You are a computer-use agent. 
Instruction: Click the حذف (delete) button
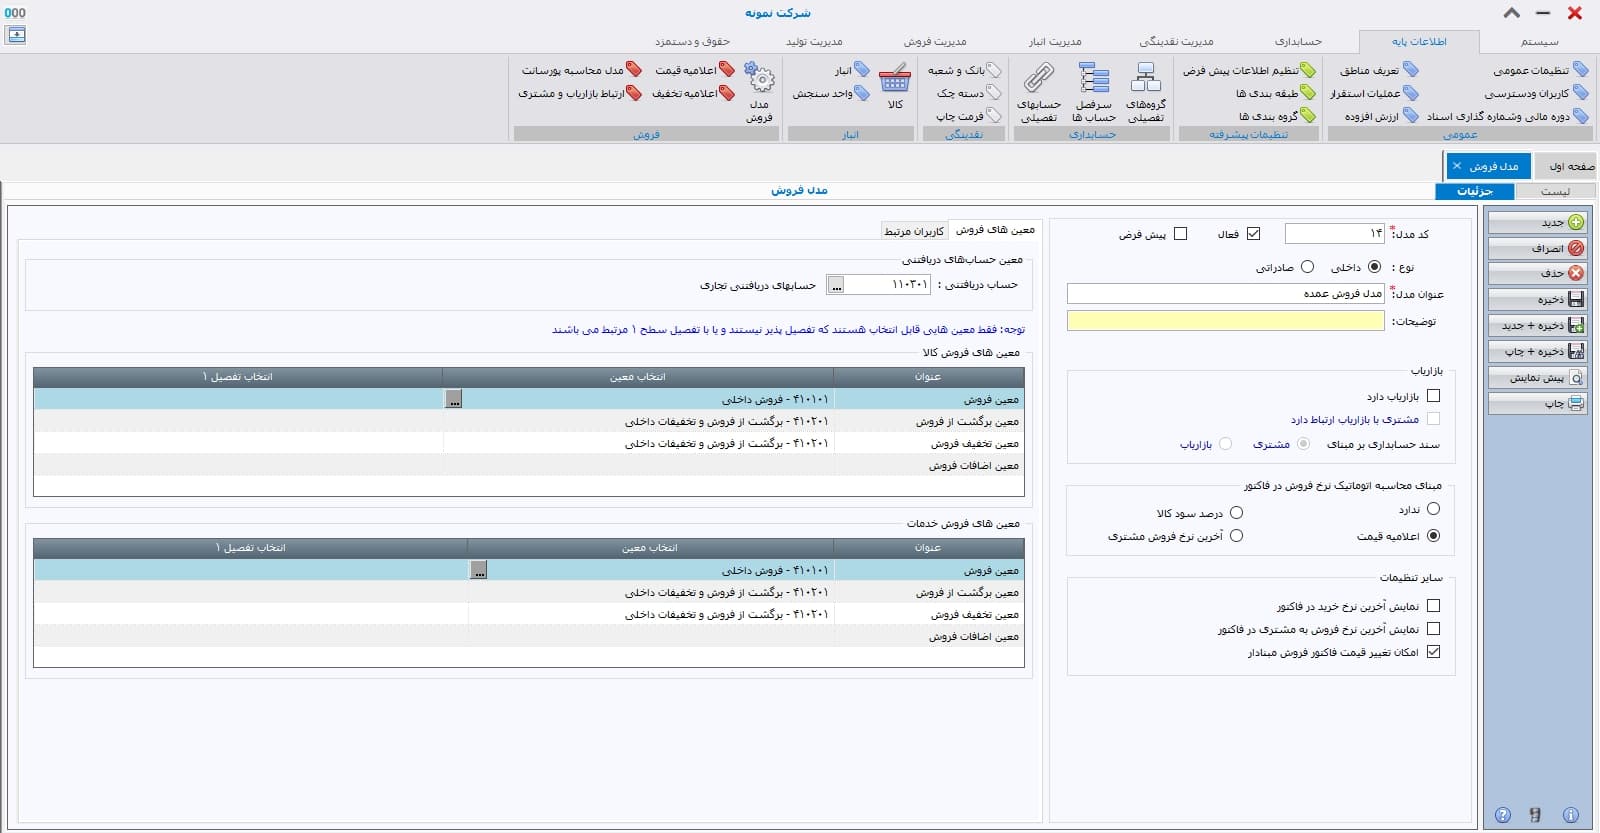[1537, 273]
